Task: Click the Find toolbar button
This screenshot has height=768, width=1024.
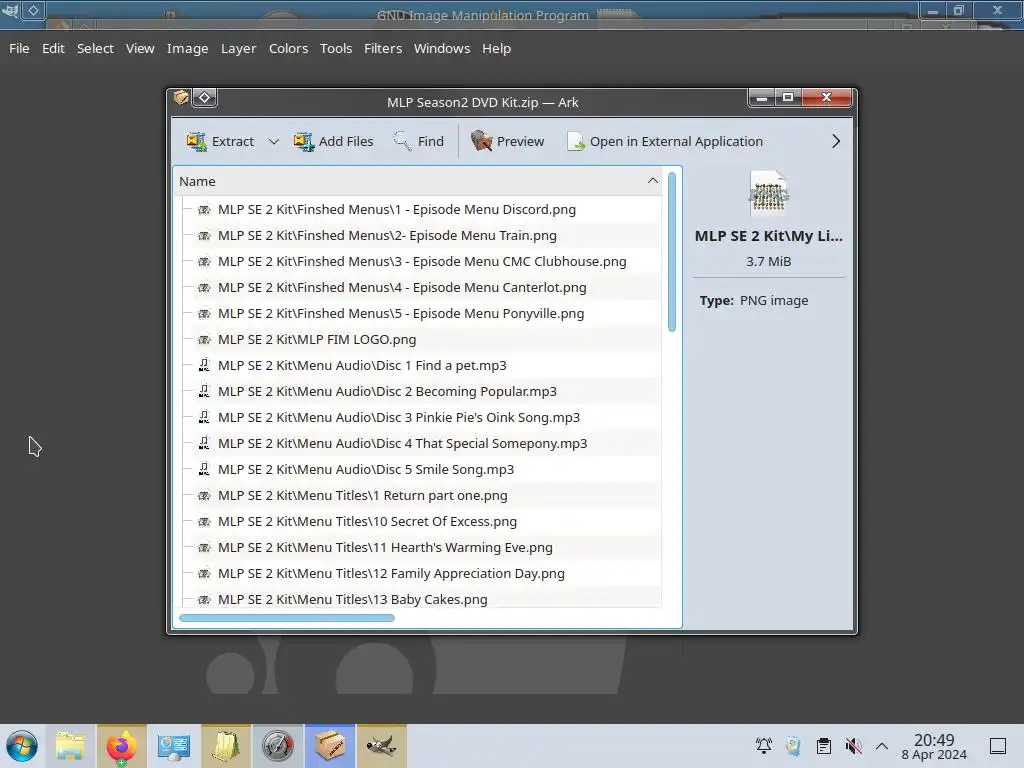Action: (x=418, y=141)
